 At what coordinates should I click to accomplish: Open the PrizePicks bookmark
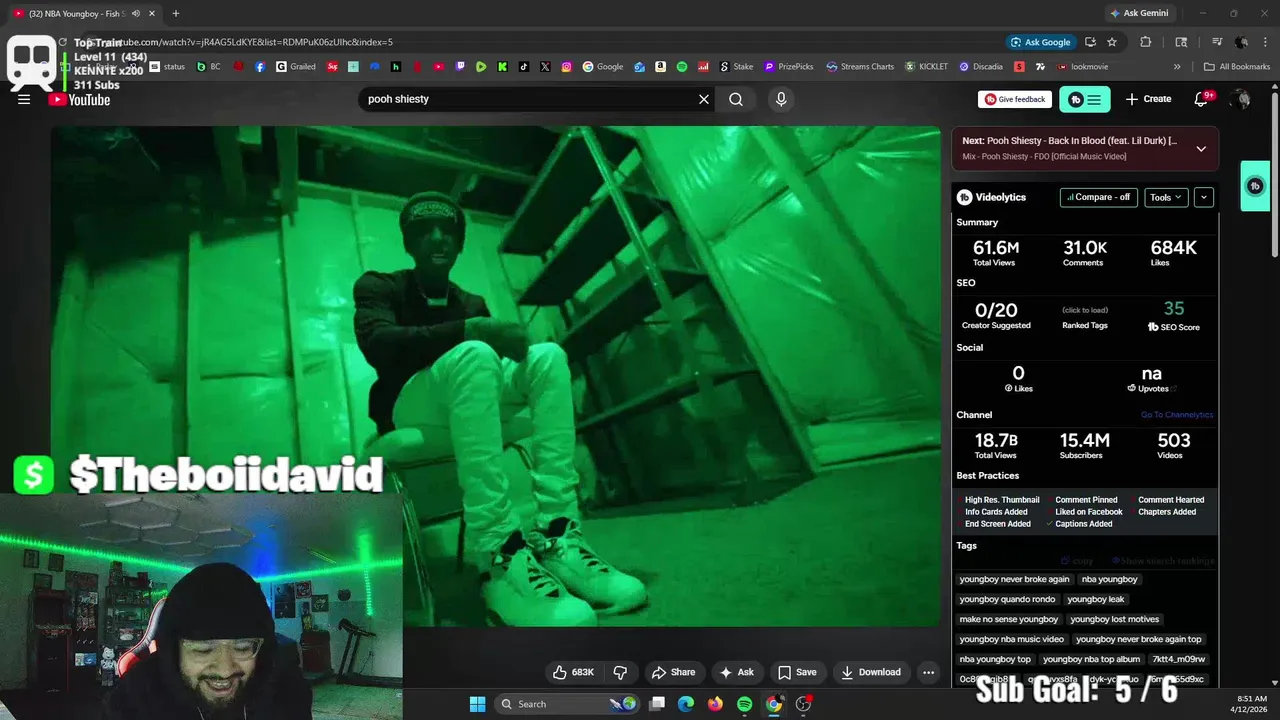[x=788, y=67]
